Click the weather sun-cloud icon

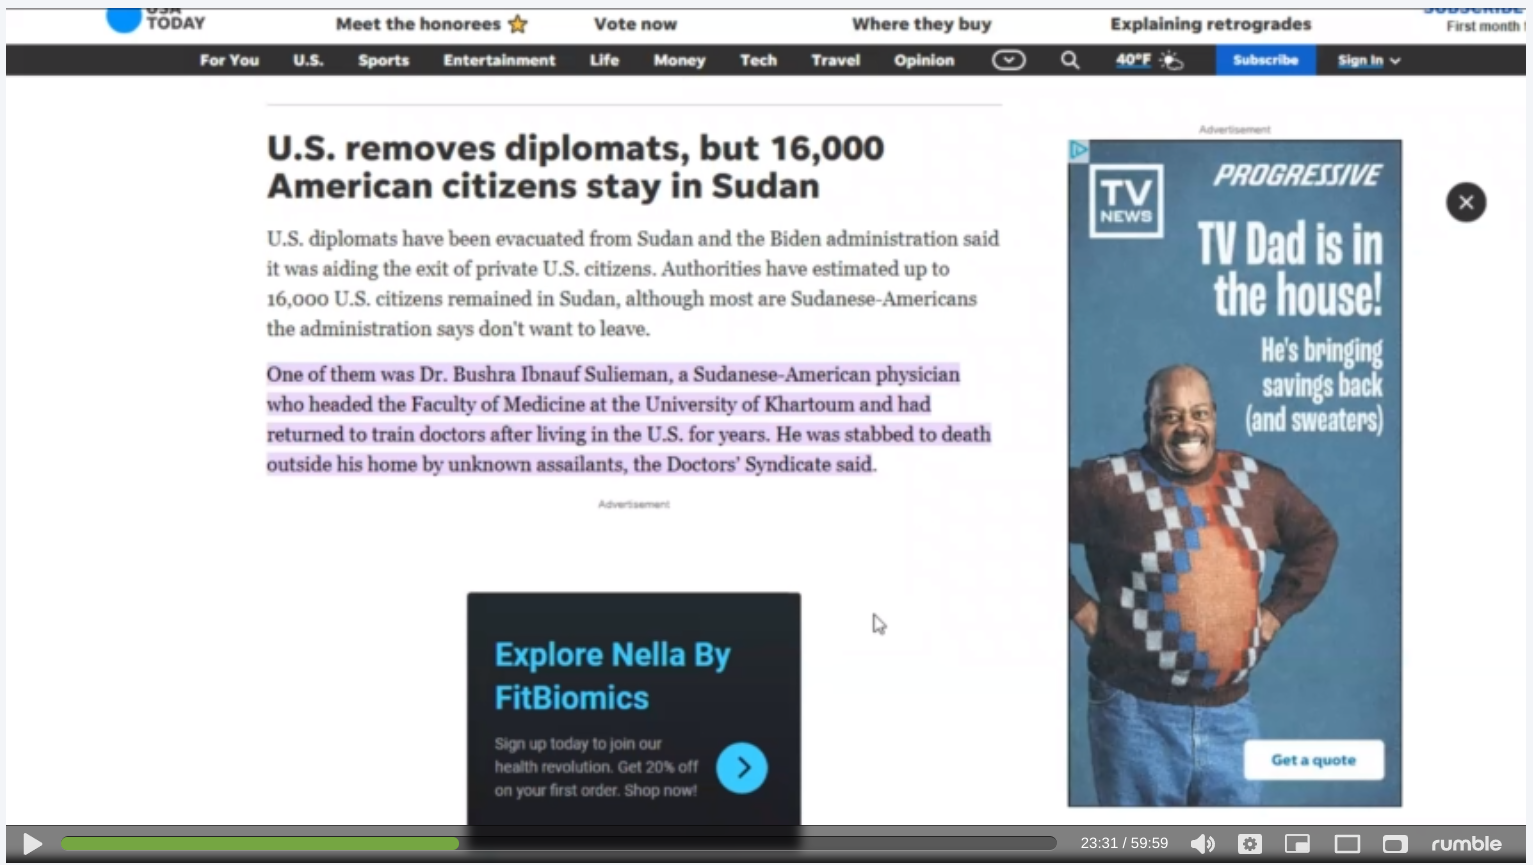(x=1171, y=61)
